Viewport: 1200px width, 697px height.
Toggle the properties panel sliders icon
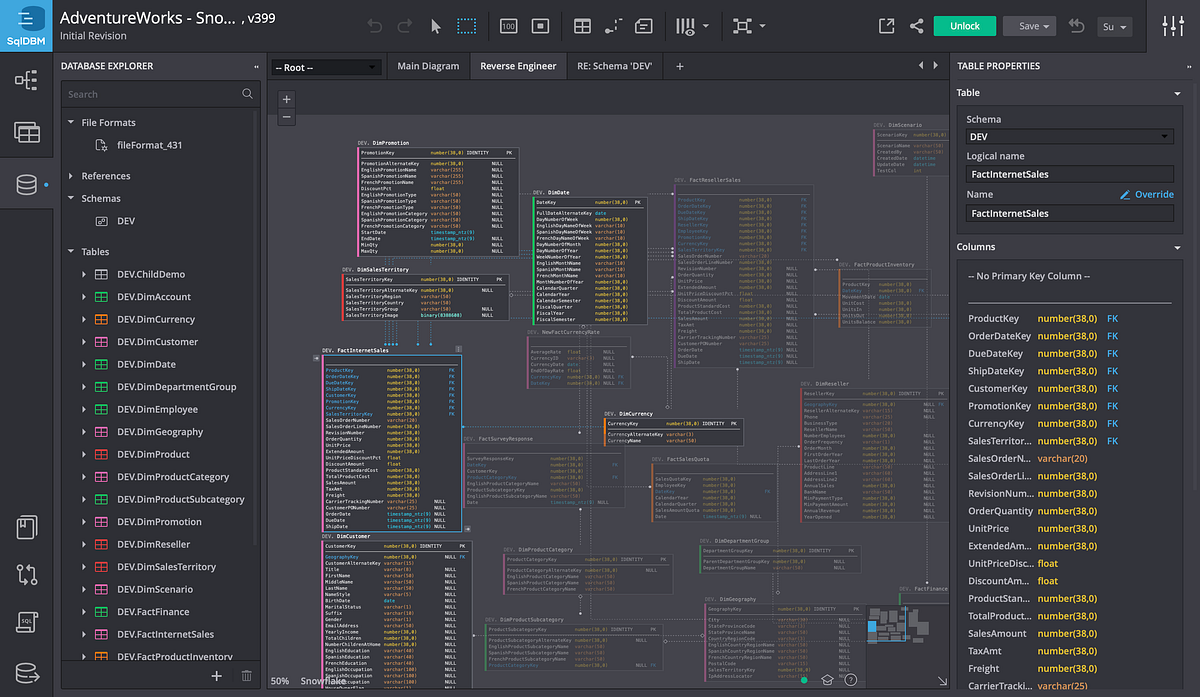(x=1173, y=26)
